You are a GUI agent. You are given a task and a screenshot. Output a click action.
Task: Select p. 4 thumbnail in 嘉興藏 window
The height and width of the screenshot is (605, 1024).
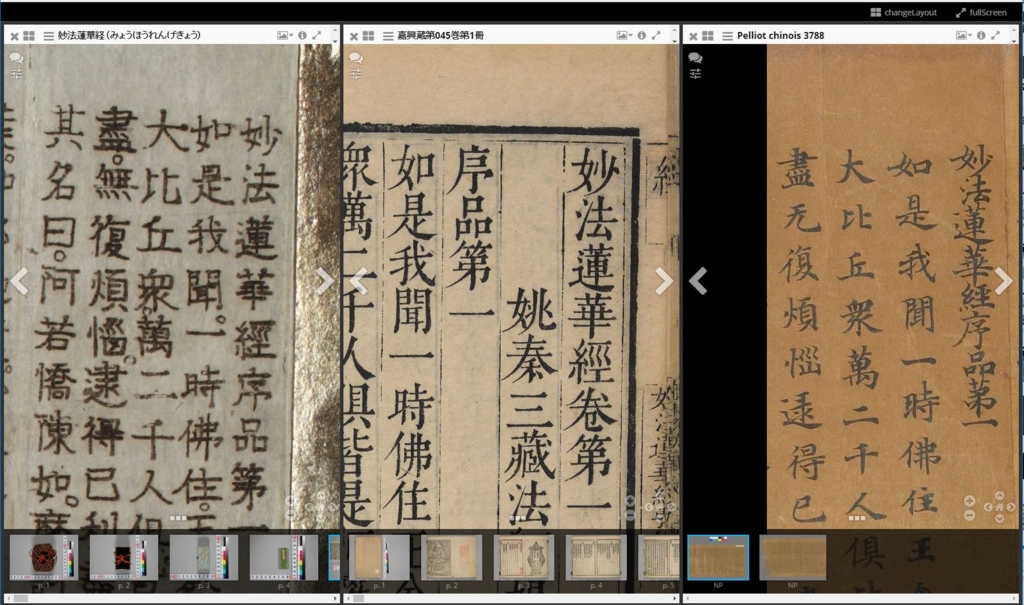point(596,558)
